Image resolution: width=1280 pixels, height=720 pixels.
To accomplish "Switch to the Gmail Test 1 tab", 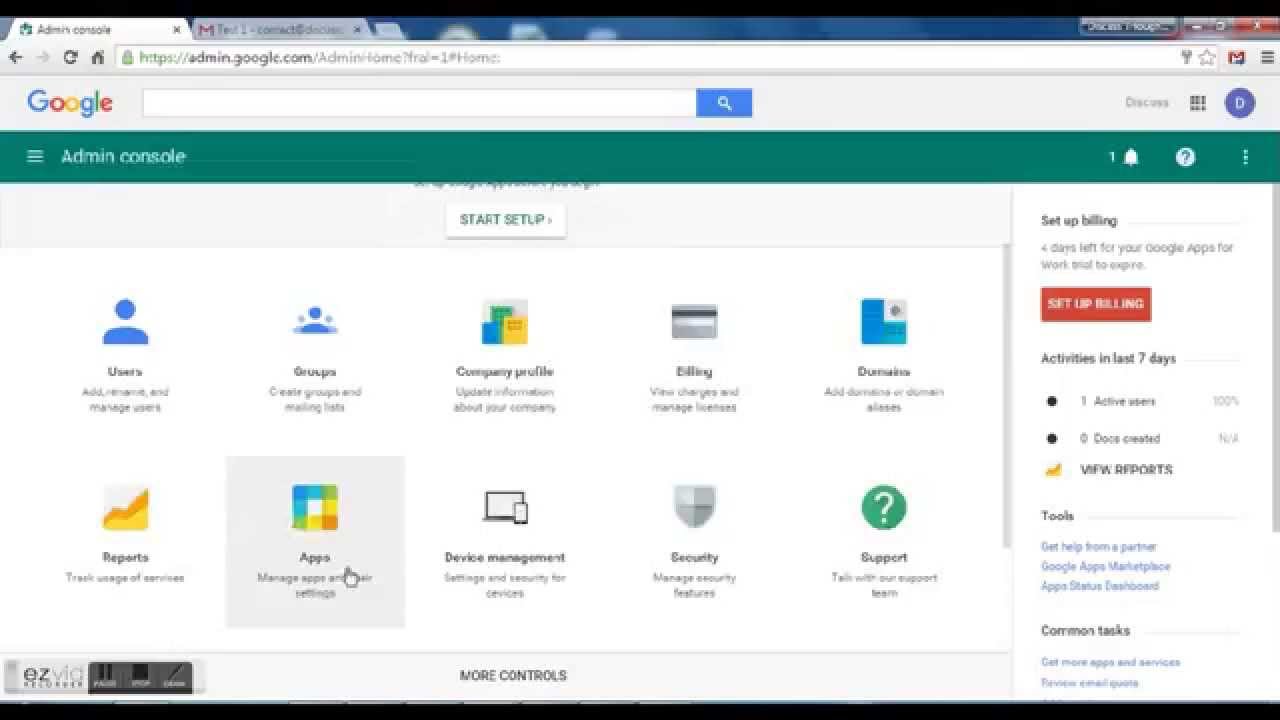I will pyautogui.click(x=278, y=30).
